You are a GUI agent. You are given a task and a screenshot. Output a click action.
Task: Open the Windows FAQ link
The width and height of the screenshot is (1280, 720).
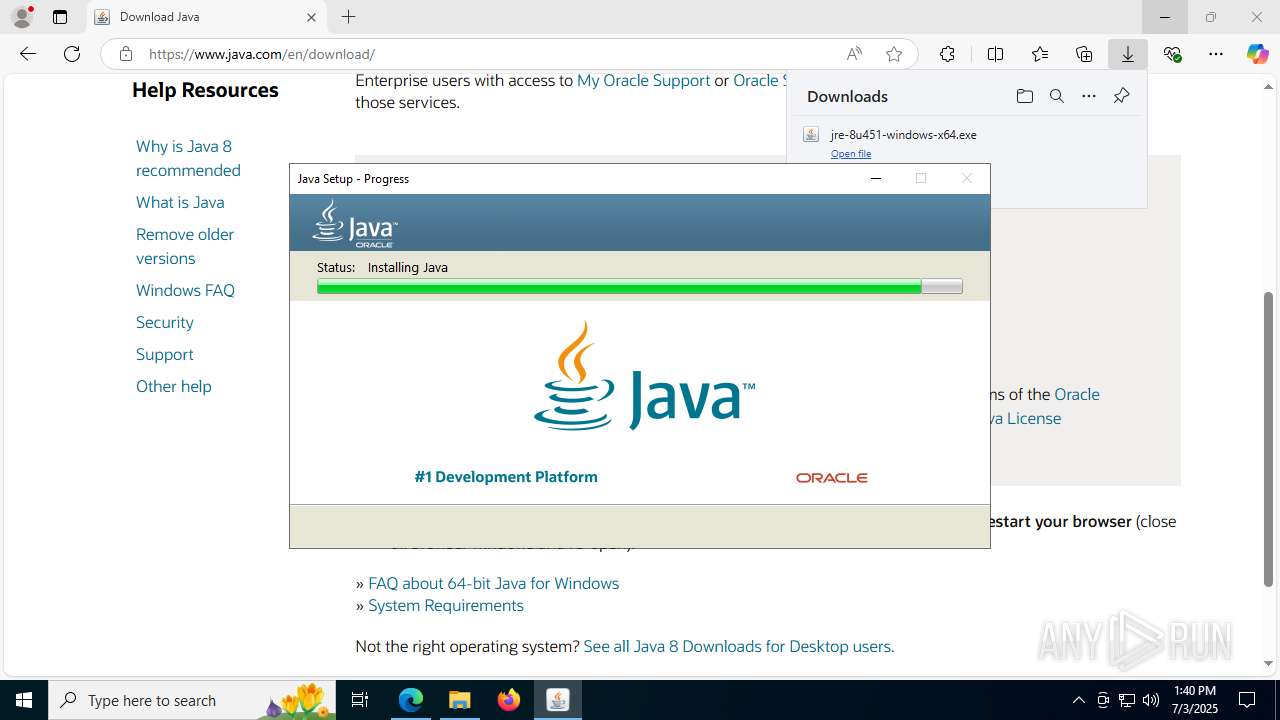[185, 290]
